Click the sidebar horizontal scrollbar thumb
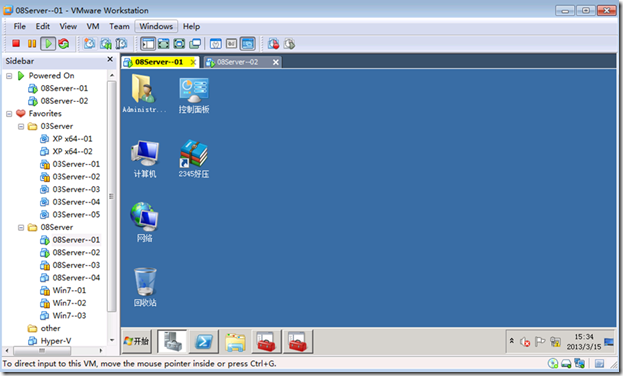Screen dimensions: 623x376 pos(42,351)
